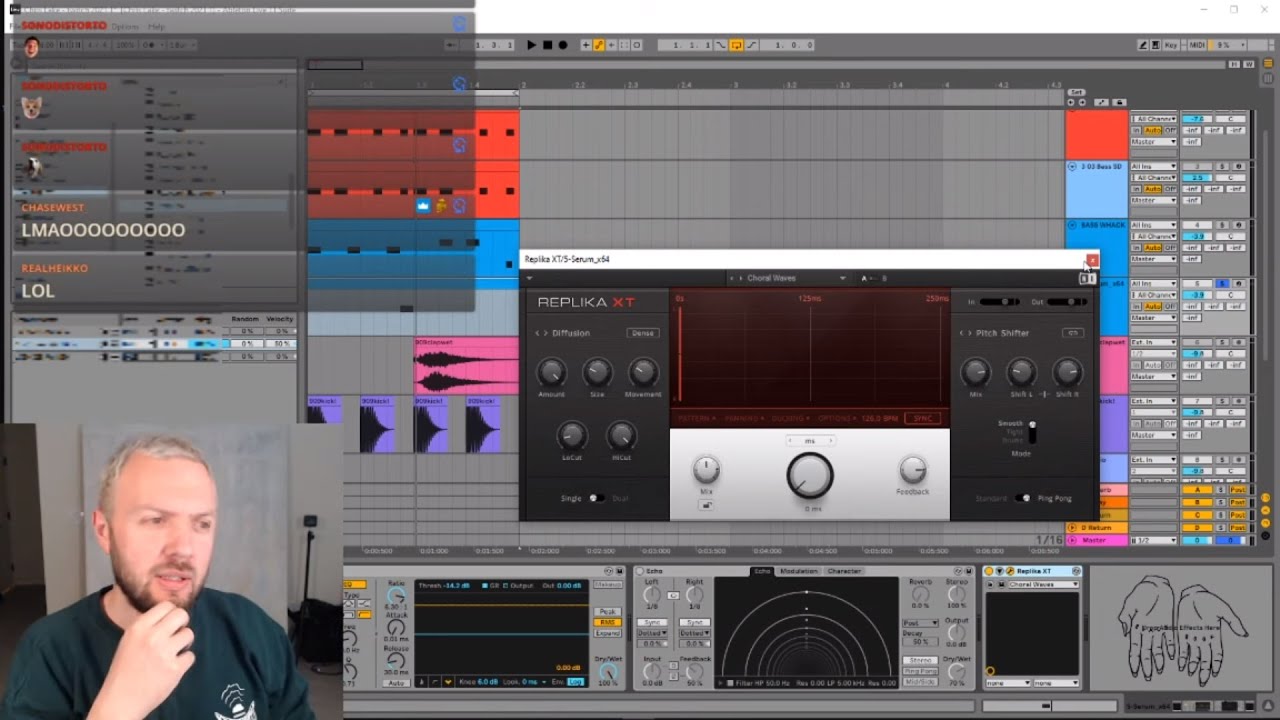
Task: Click the NI logo icon in Replika XT
Action: pyautogui.click(x=1086, y=279)
